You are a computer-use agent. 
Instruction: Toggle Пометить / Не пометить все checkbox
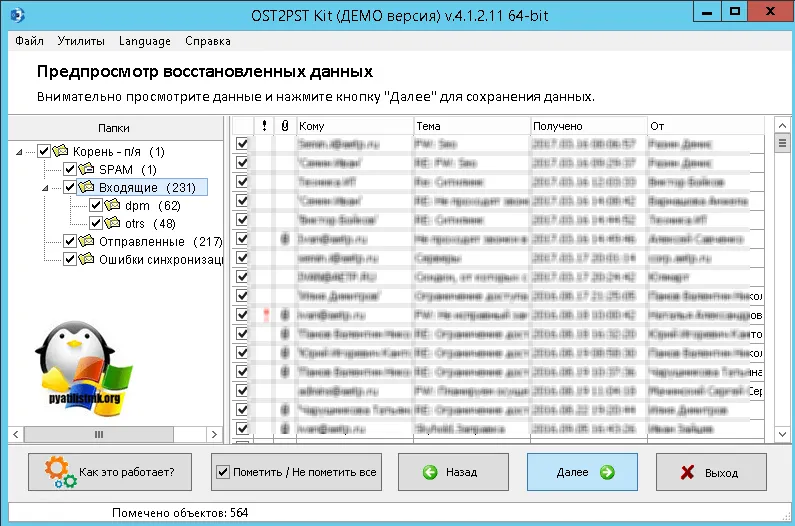pos(223,472)
